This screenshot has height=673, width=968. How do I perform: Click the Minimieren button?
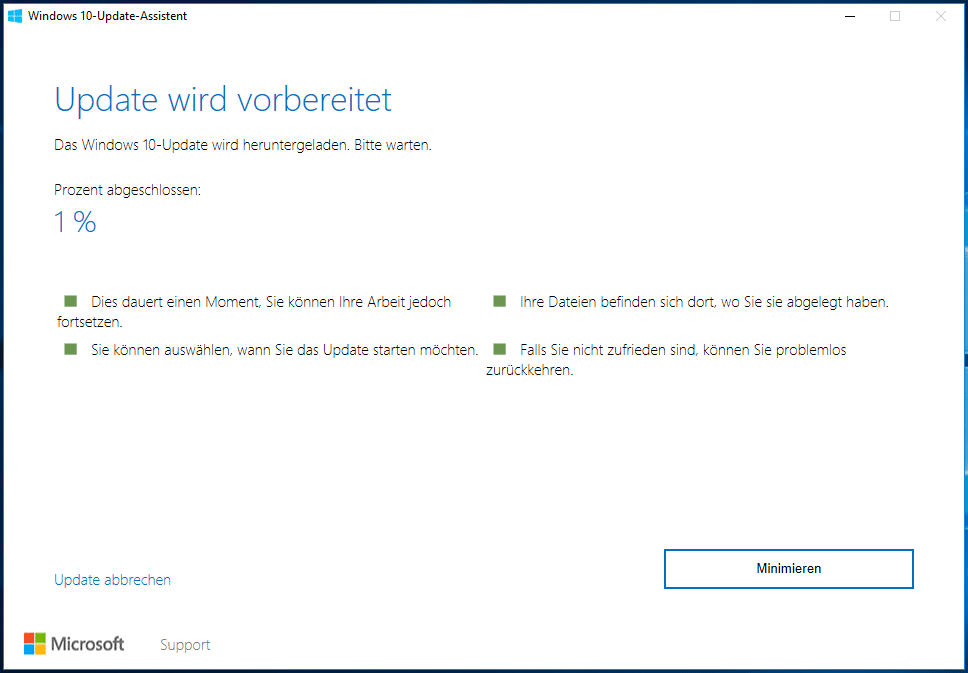(x=788, y=569)
